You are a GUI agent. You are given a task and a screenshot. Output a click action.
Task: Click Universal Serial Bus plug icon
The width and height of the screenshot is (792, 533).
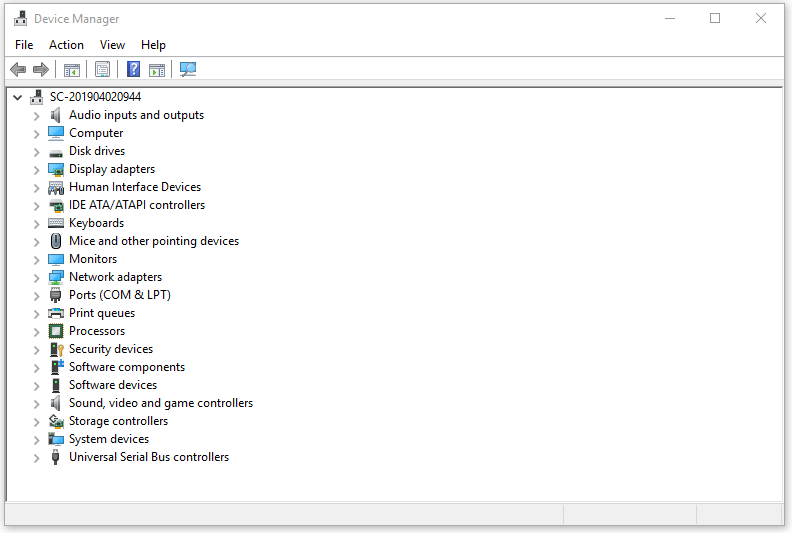pos(56,457)
